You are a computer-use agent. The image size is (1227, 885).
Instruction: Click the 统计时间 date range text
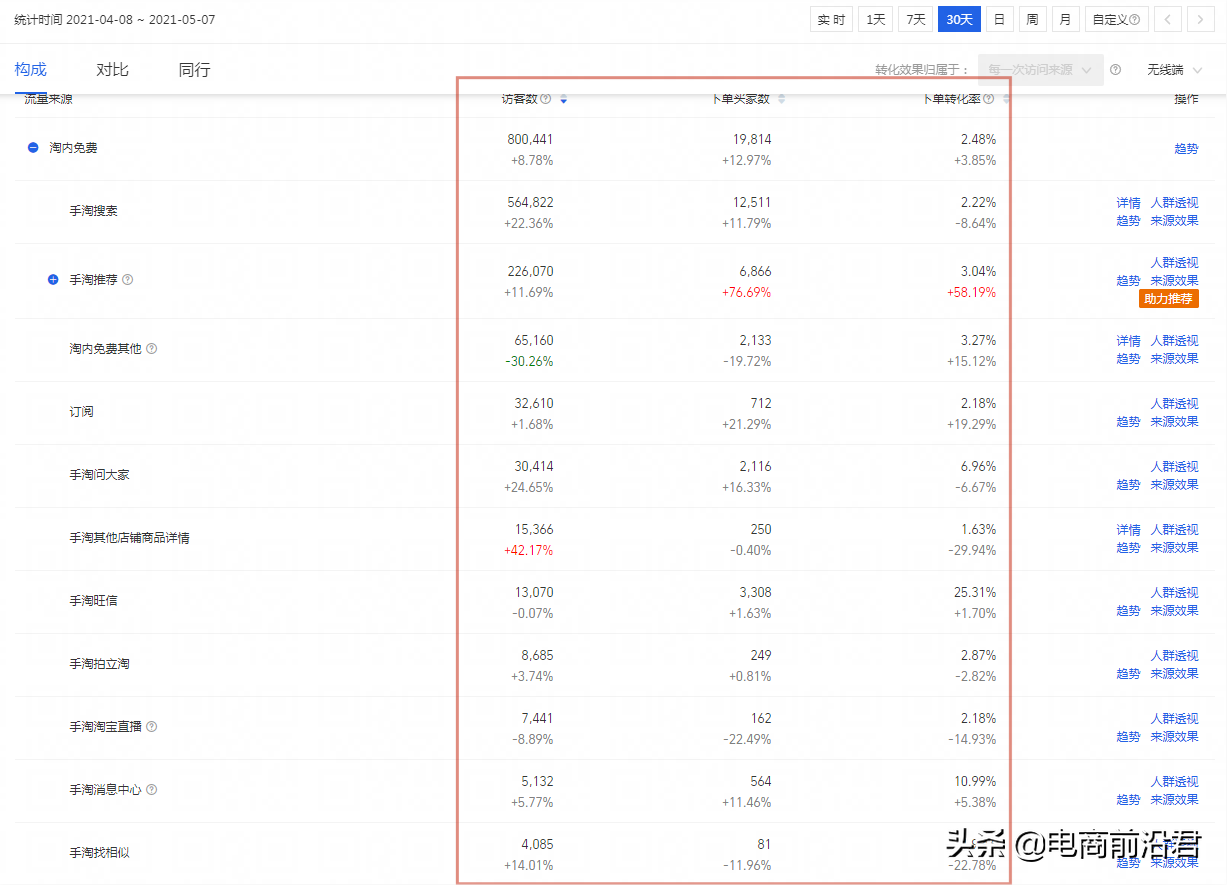click(115, 20)
